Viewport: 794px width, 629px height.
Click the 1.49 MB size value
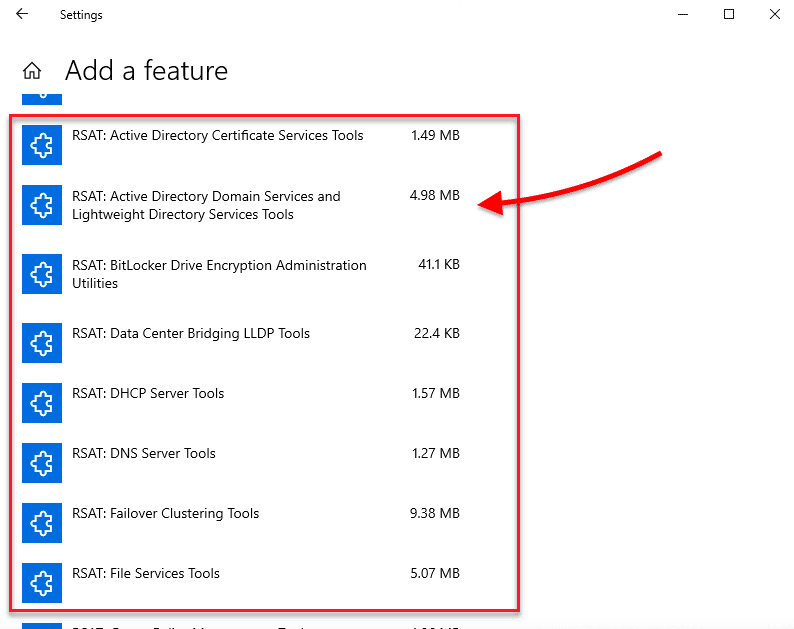point(435,135)
